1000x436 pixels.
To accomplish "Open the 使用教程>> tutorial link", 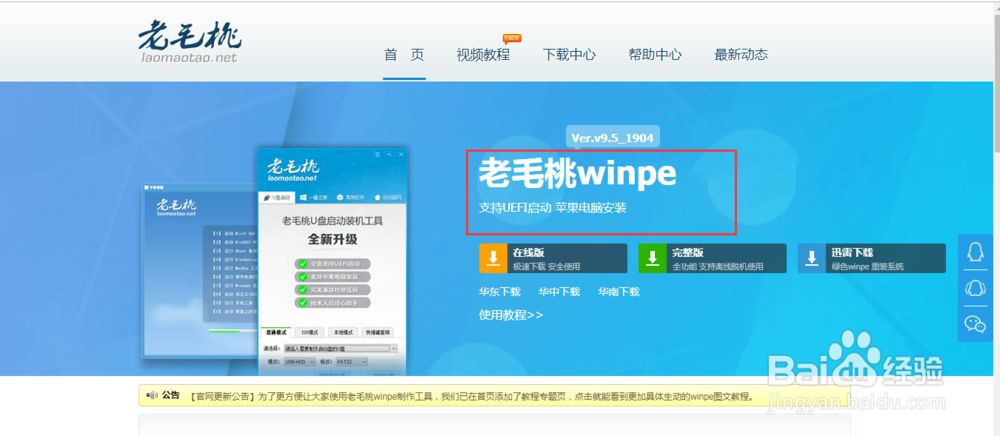I will (x=511, y=315).
